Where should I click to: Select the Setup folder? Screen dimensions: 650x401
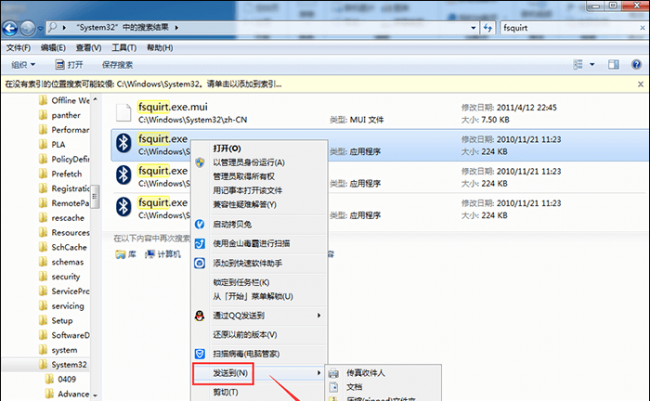point(62,321)
